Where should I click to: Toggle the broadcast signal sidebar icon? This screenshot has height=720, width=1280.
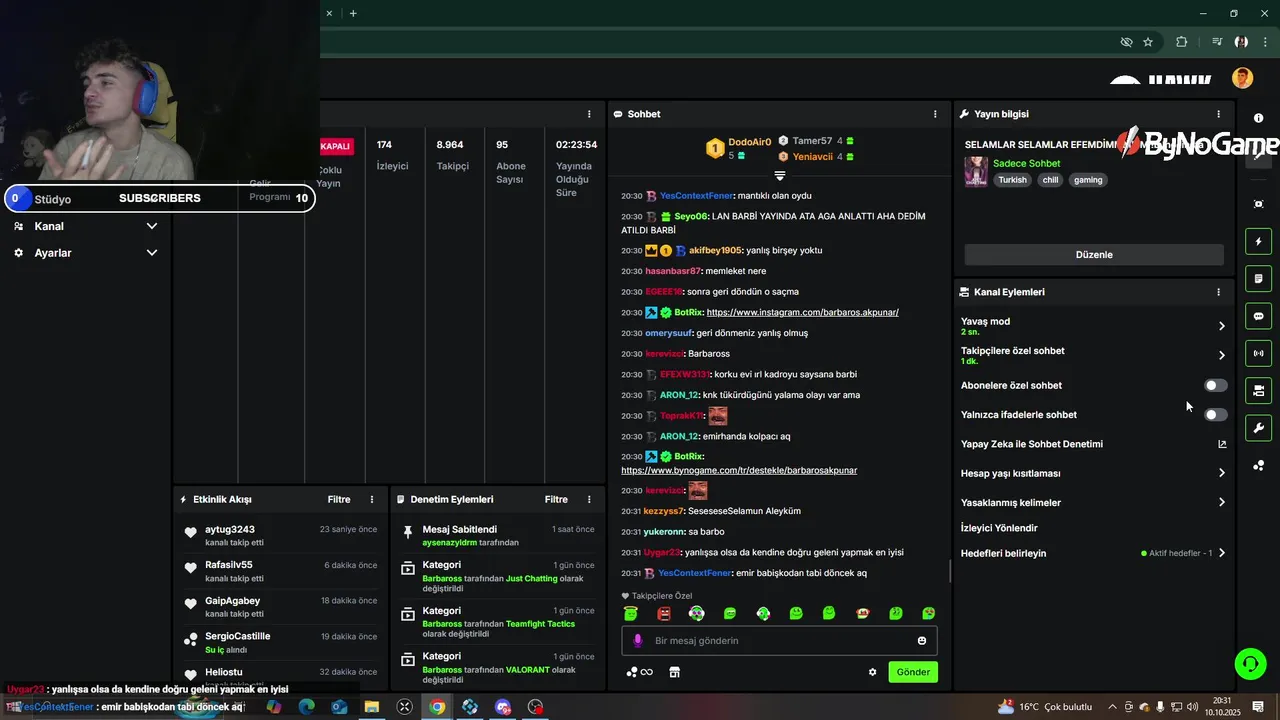[1258, 353]
